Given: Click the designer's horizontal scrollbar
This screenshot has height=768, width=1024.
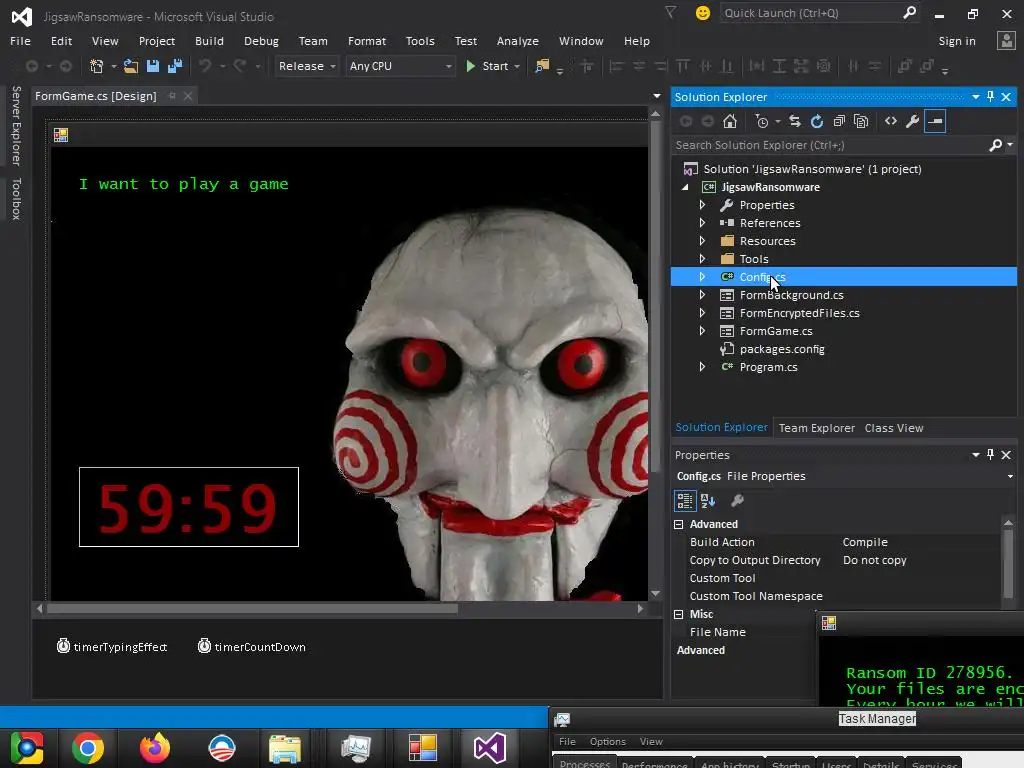Looking at the screenshot, I should tap(252, 607).
